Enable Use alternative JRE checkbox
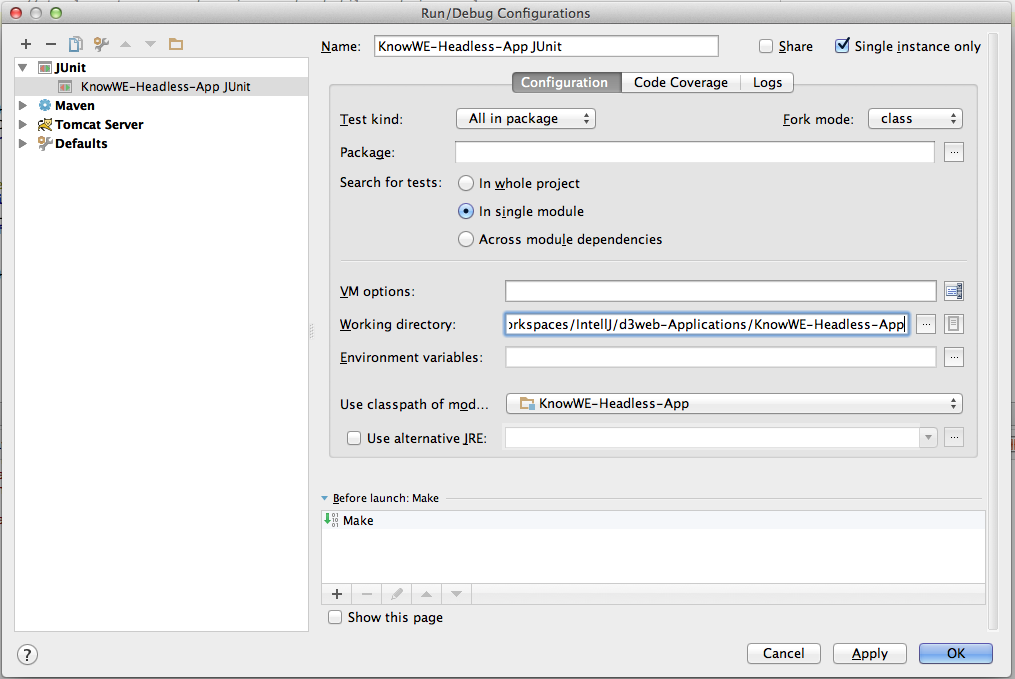Screen dimensions: 1015x679 point(353,438)
